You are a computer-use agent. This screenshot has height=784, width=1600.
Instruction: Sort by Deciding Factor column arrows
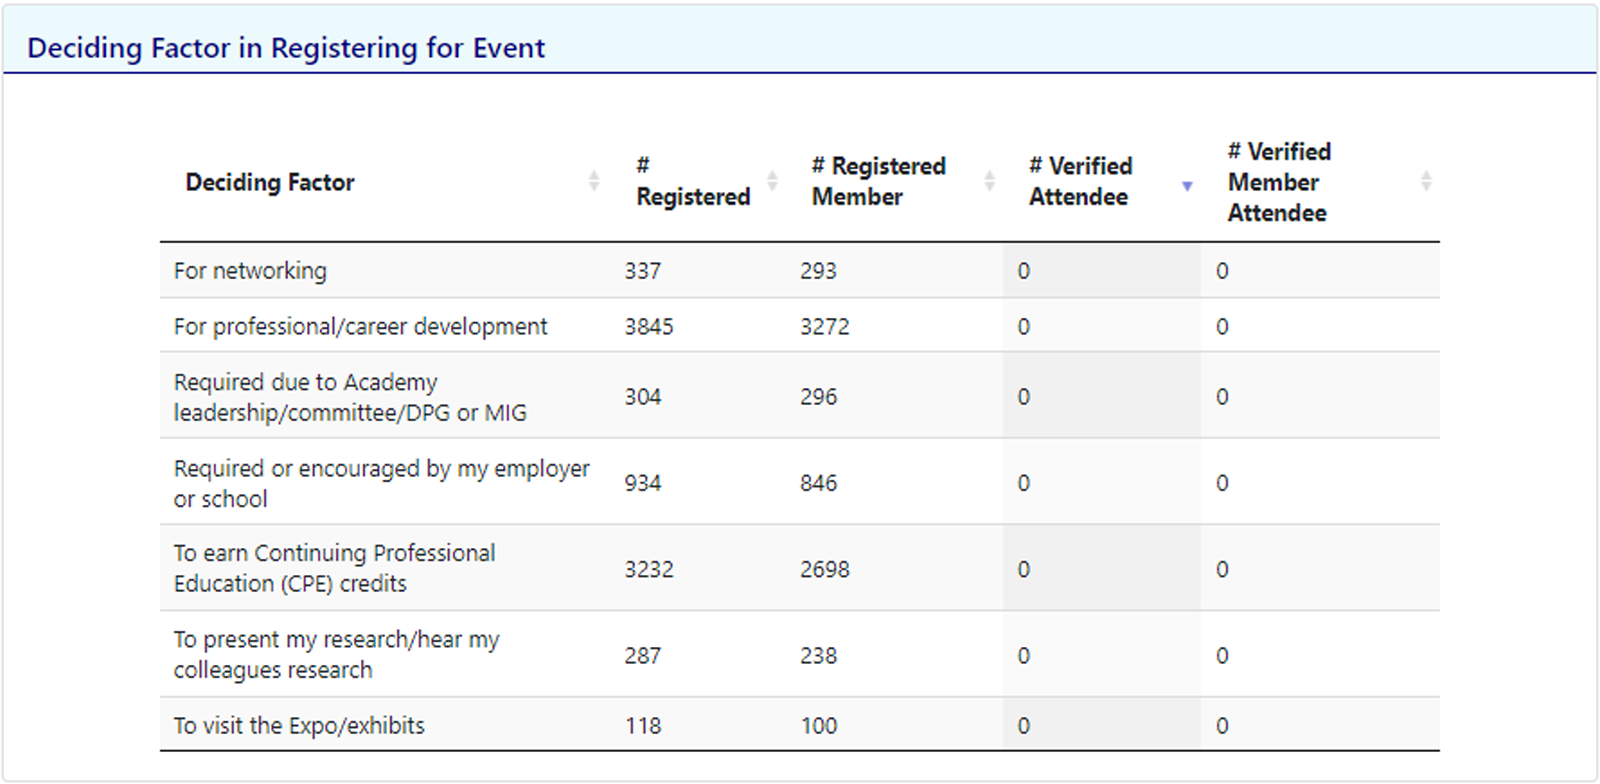(594, 181)
